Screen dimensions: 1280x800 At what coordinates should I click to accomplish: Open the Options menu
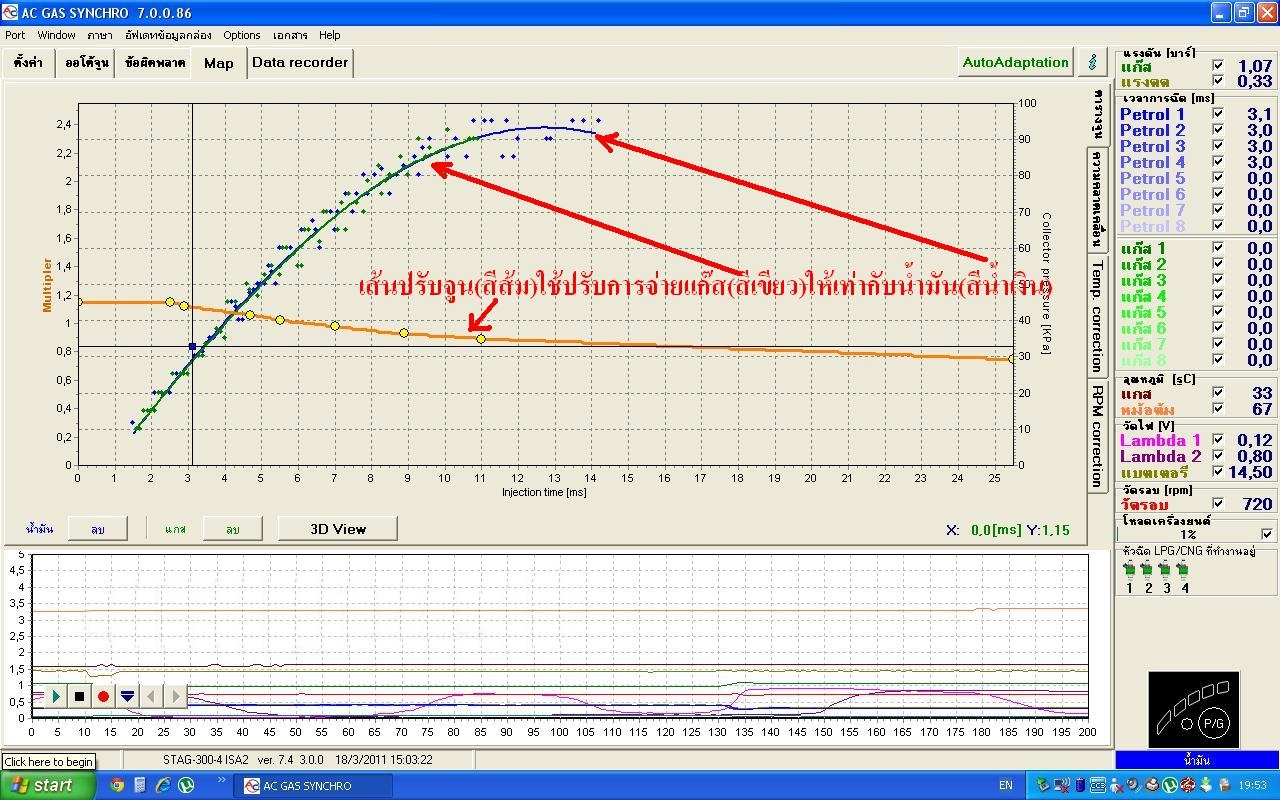coord(242,35)
